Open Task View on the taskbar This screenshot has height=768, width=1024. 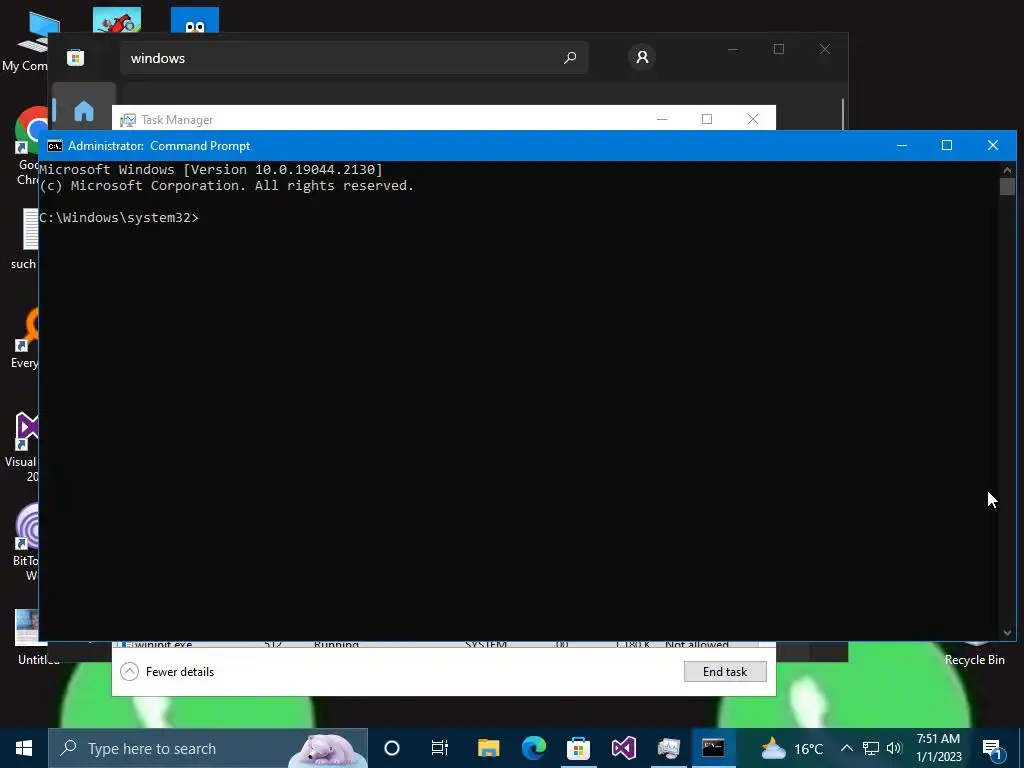pos(440,748)
